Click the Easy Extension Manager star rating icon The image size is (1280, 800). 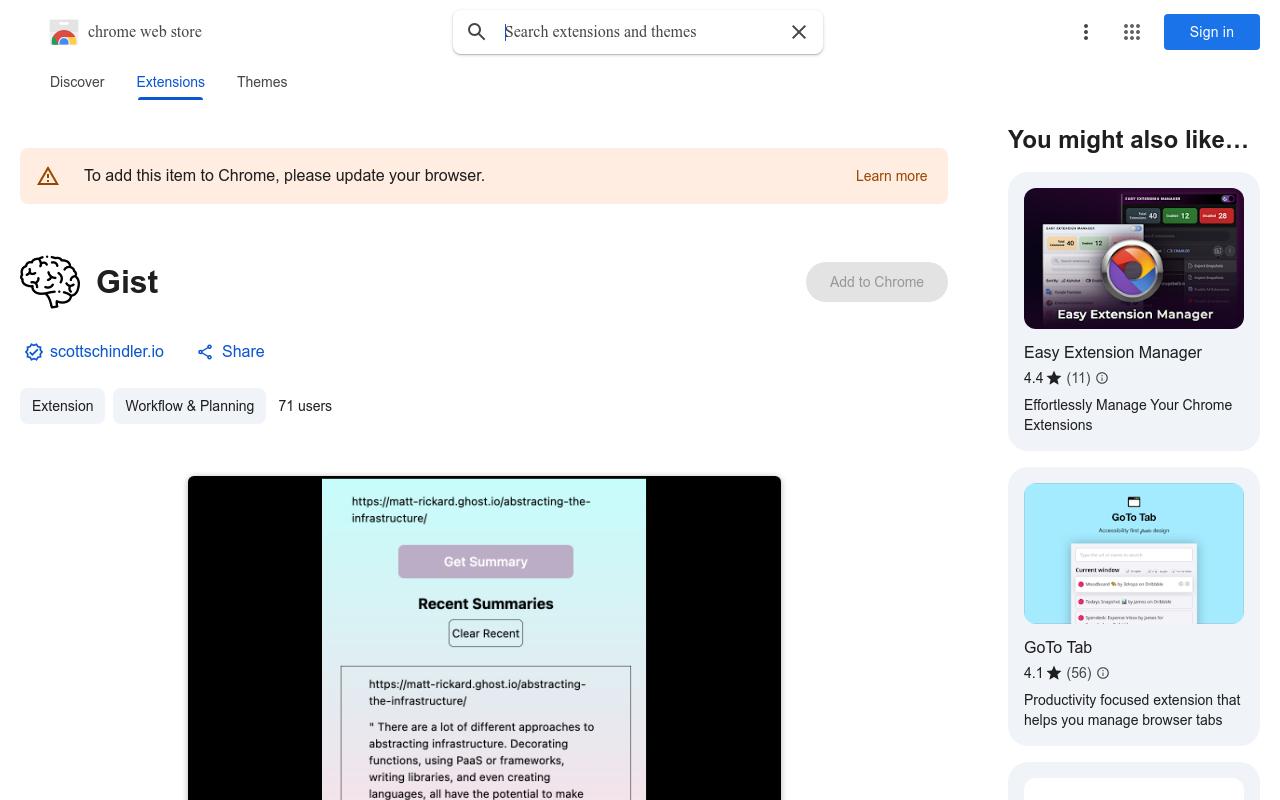tap(1054, 378)
